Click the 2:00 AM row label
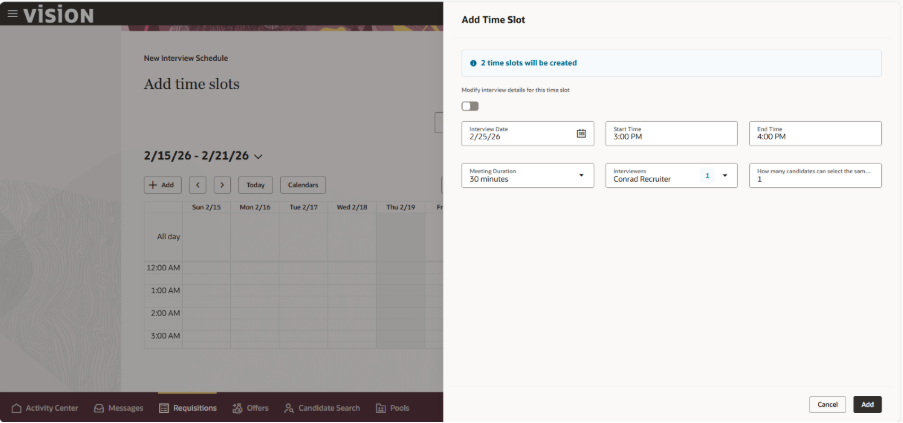The image size is (903, 423). 166,313
